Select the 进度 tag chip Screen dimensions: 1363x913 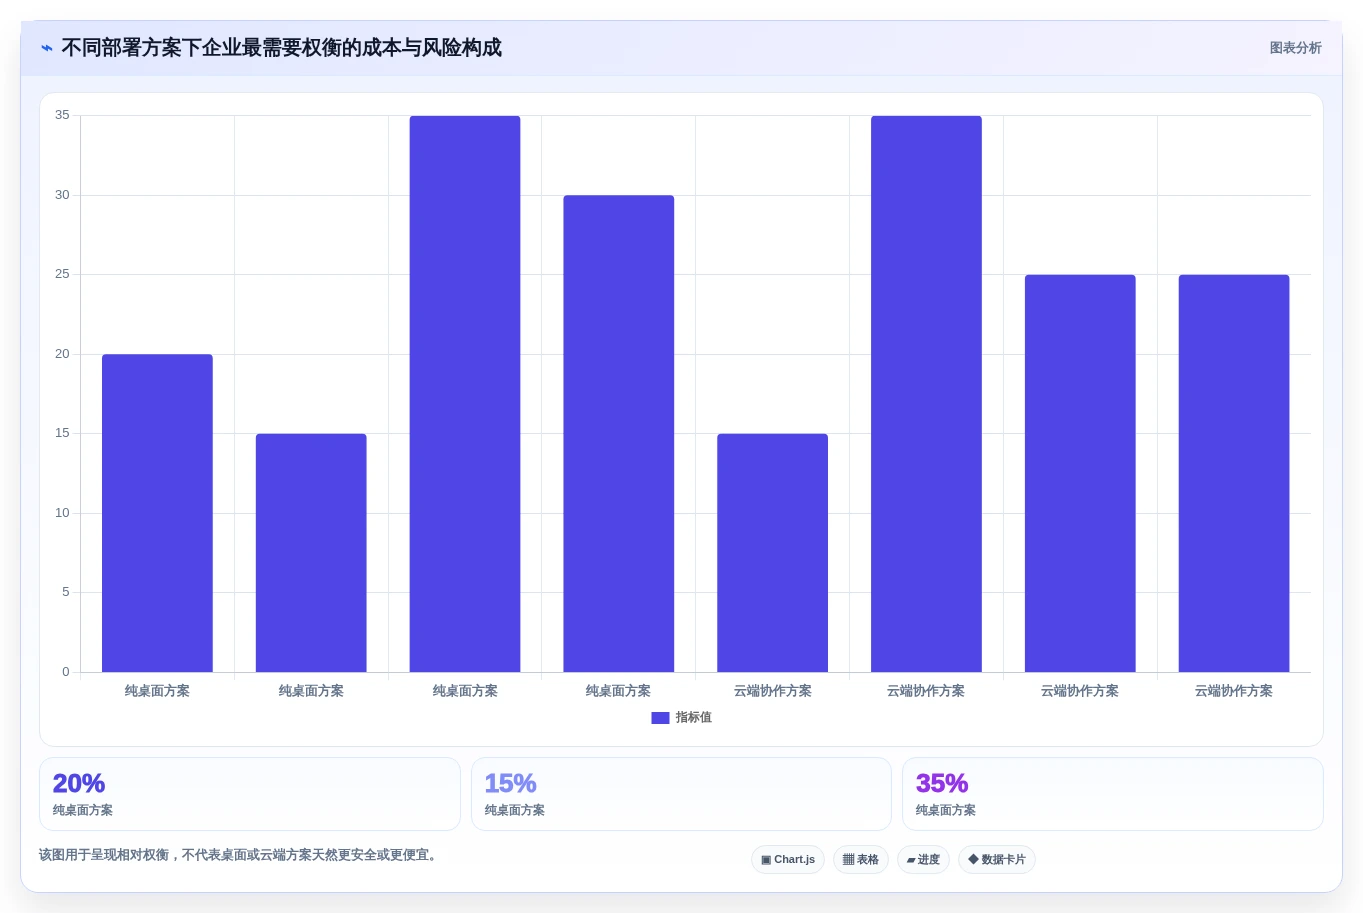(x=923, y=860)
